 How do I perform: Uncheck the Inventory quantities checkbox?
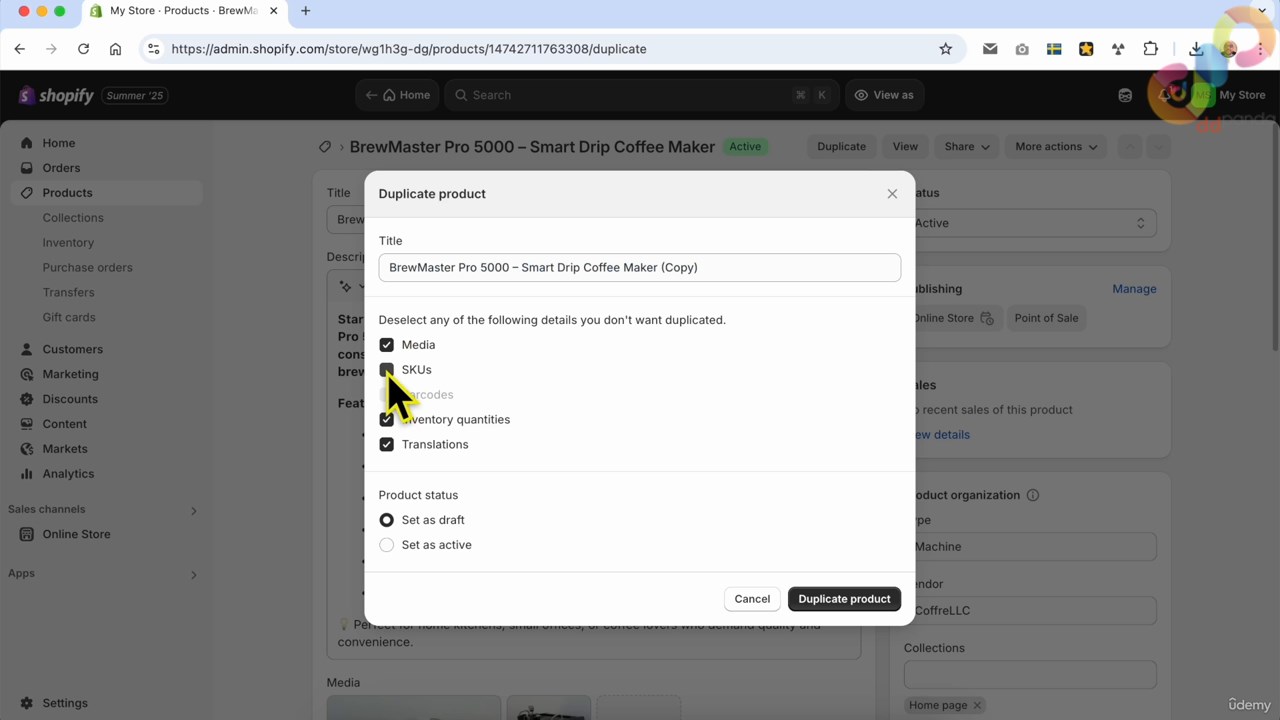tap(386, 420)
